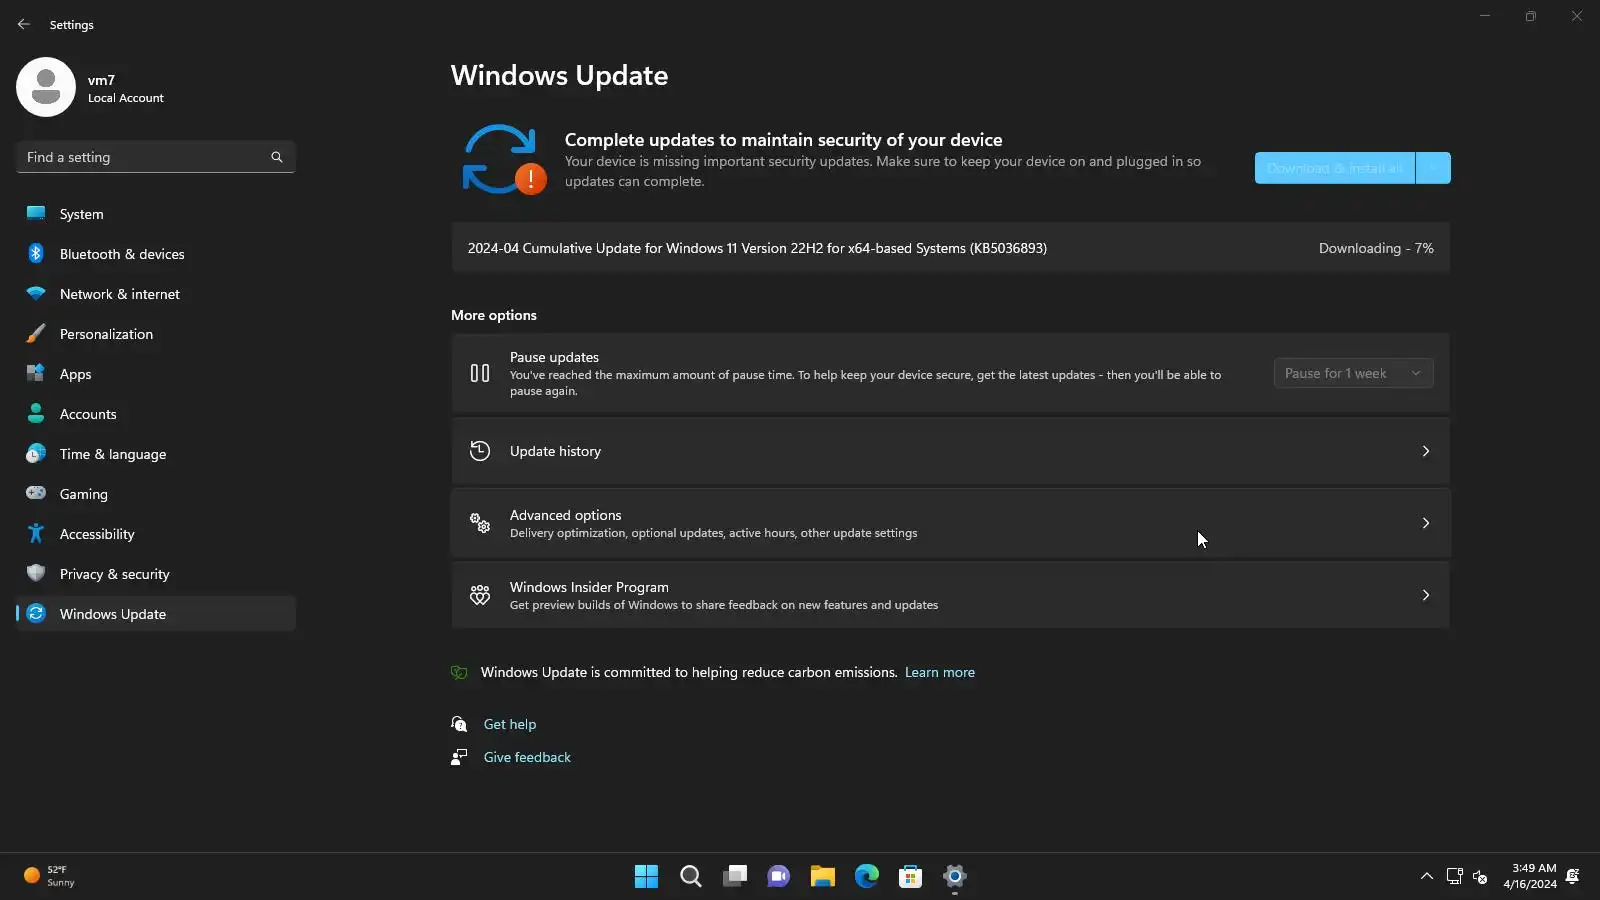
Task: Click the More options section label
Action: tap(494, 315)
